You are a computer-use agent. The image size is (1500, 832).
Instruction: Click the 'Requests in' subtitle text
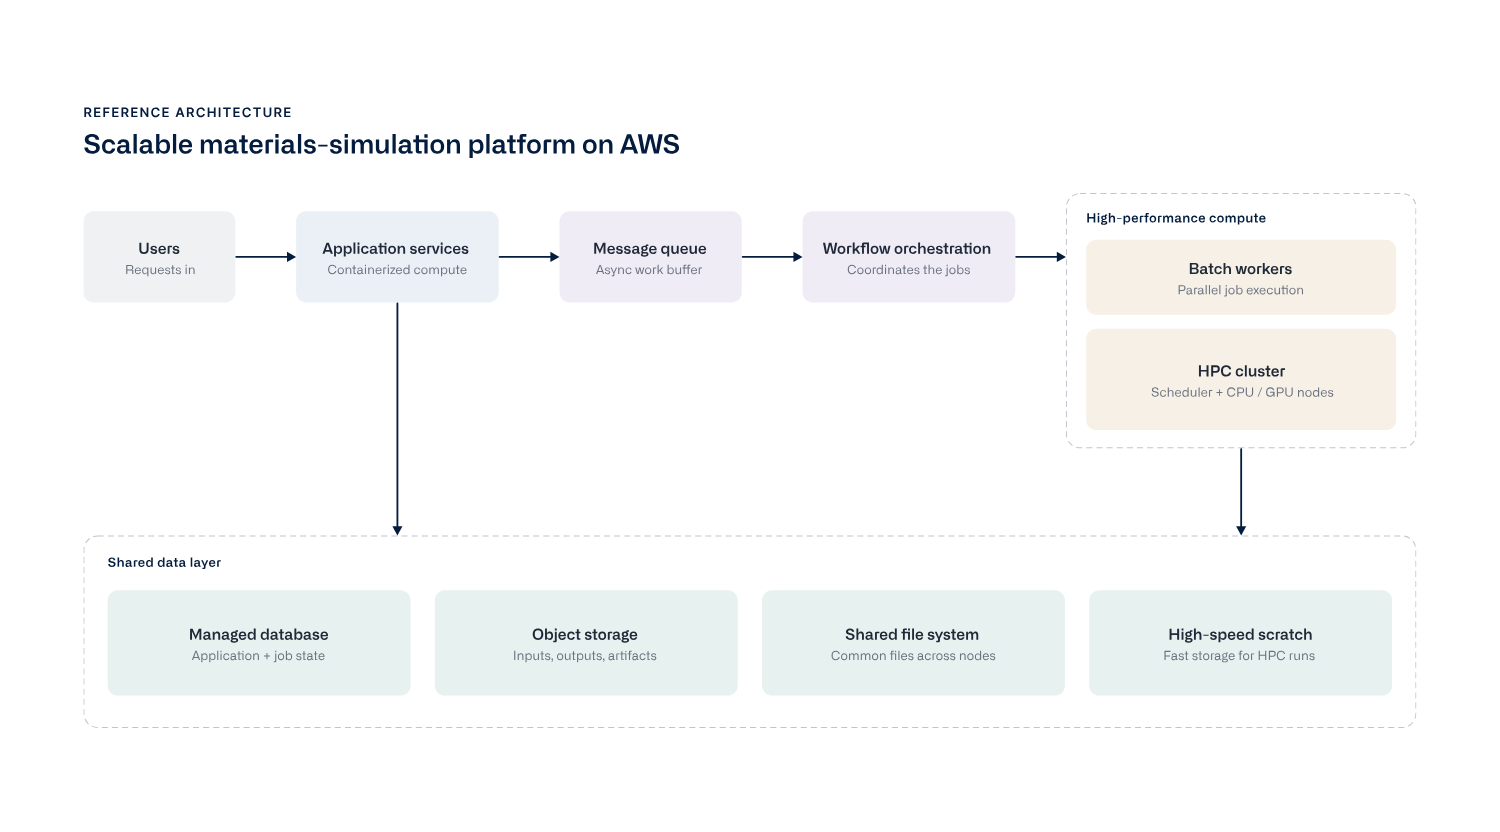[x=160, y=270]
